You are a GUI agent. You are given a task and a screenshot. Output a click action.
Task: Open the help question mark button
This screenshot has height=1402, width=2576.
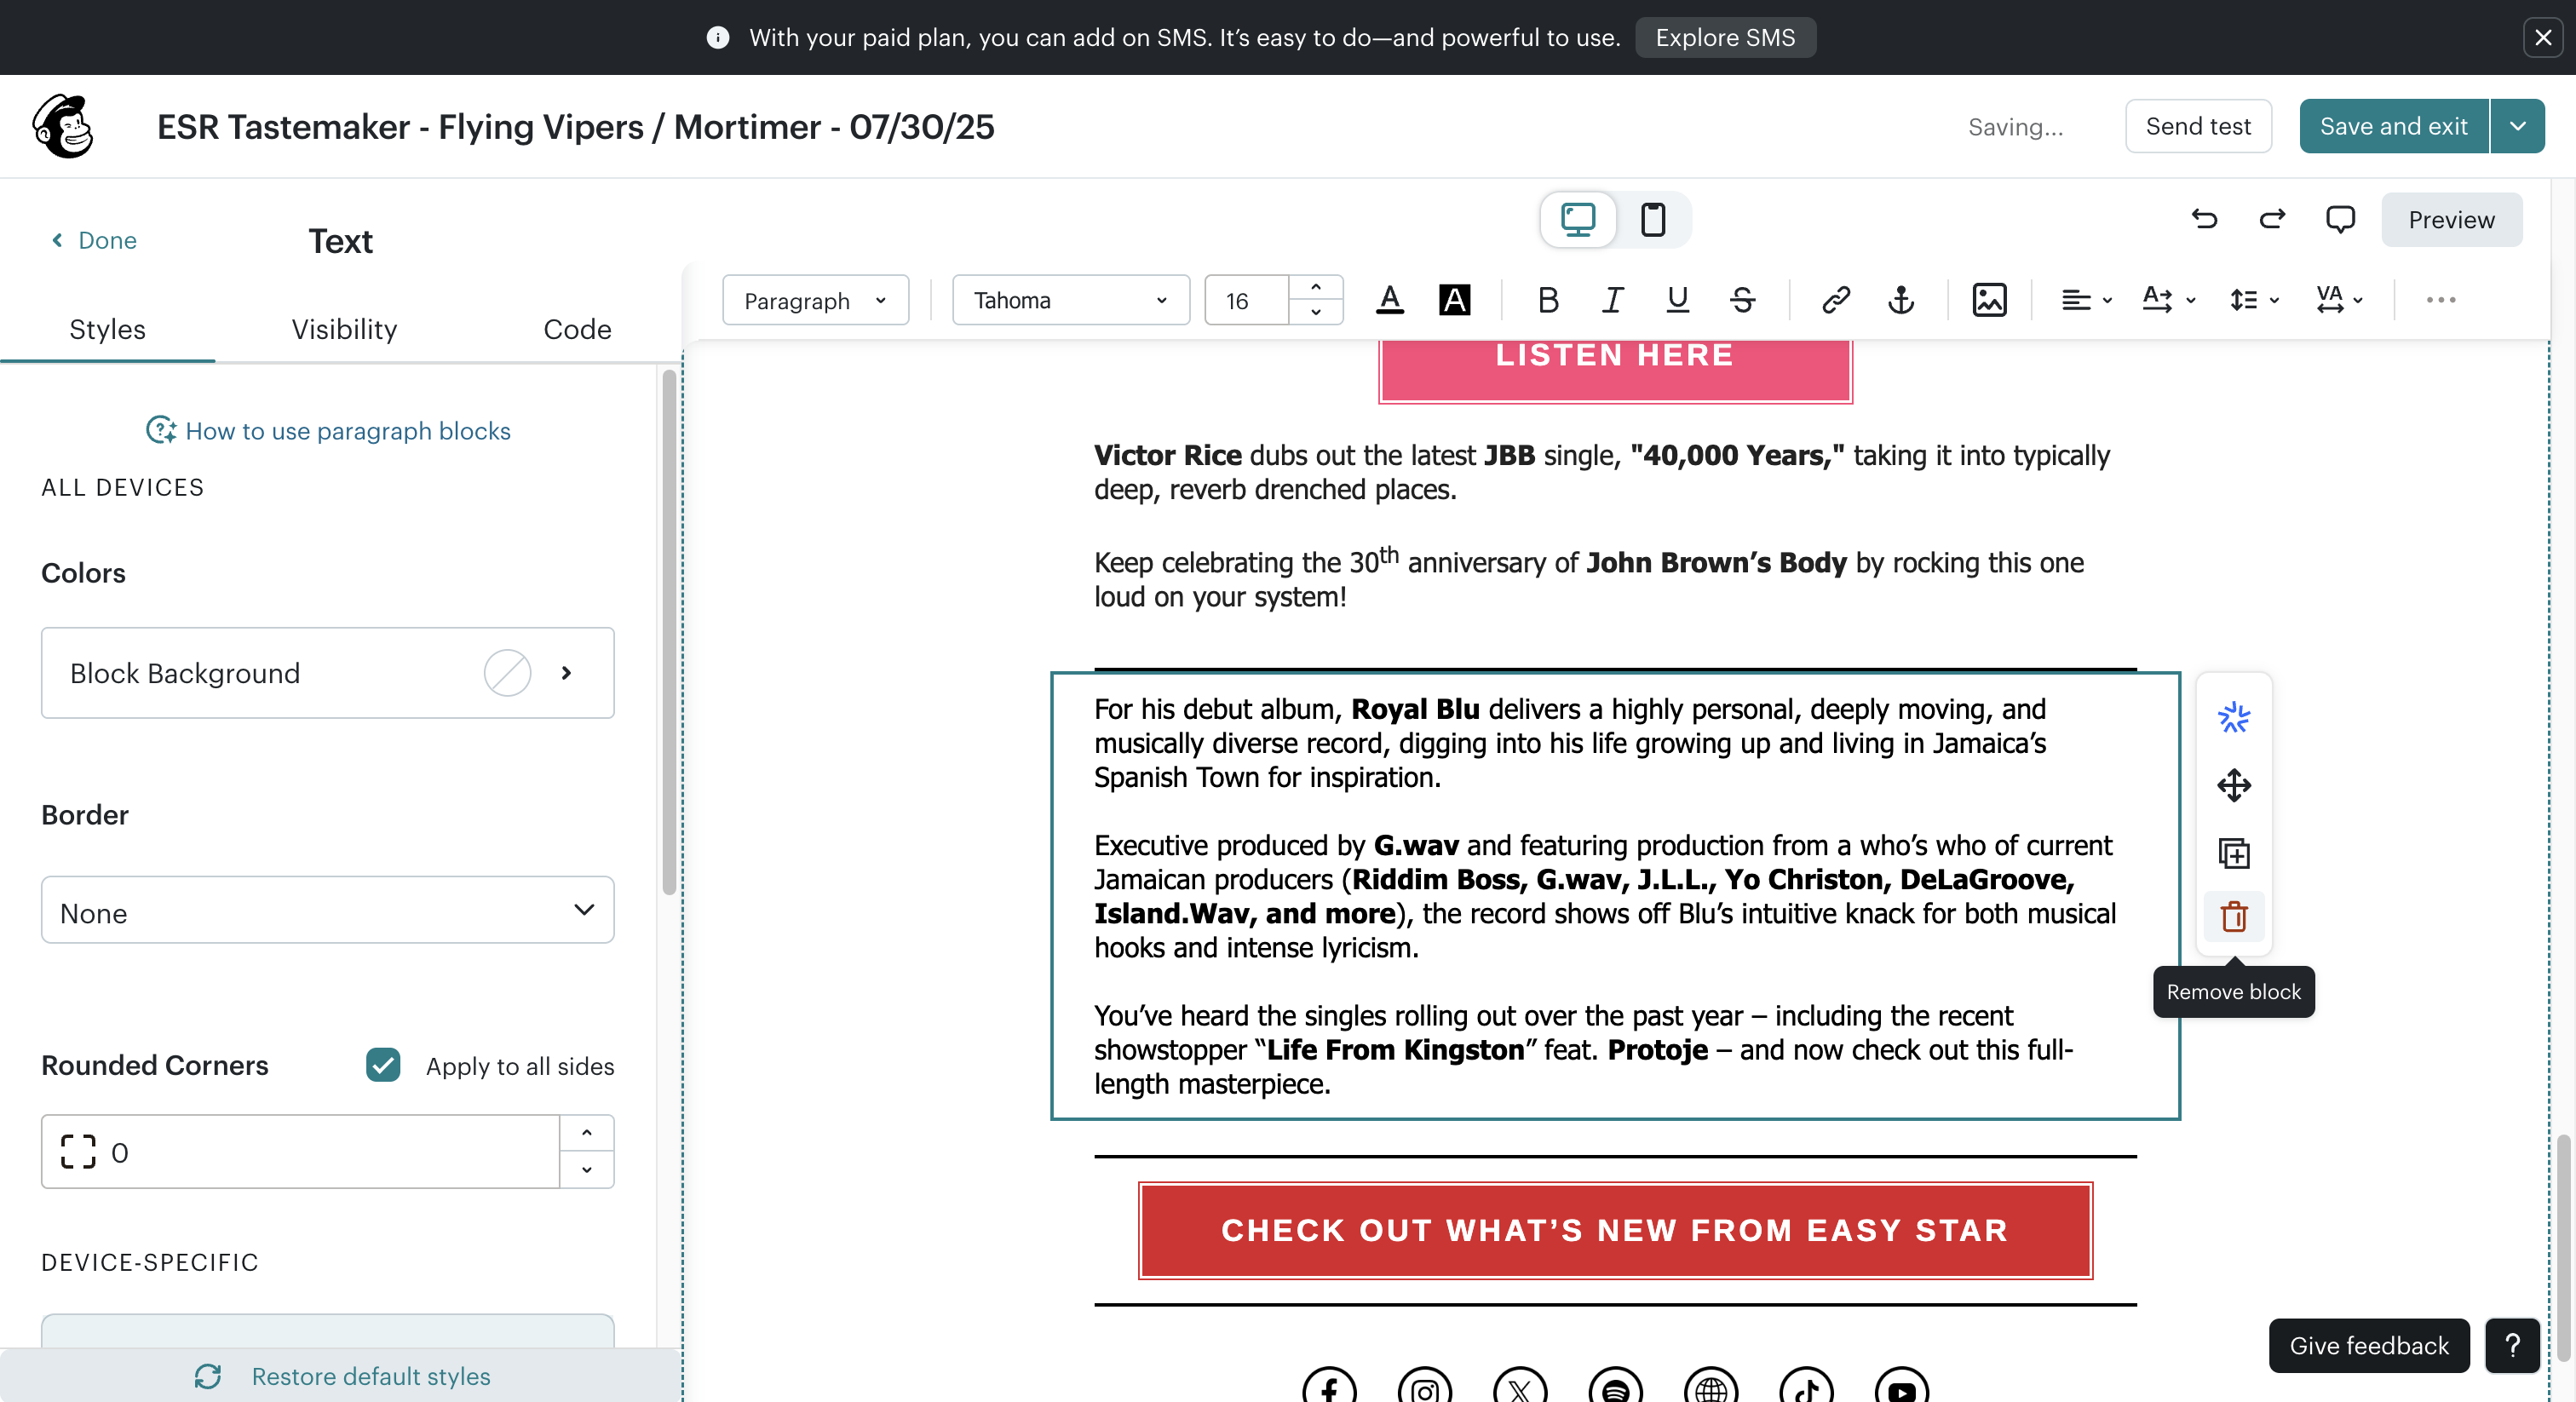tap(2512, 1345)
